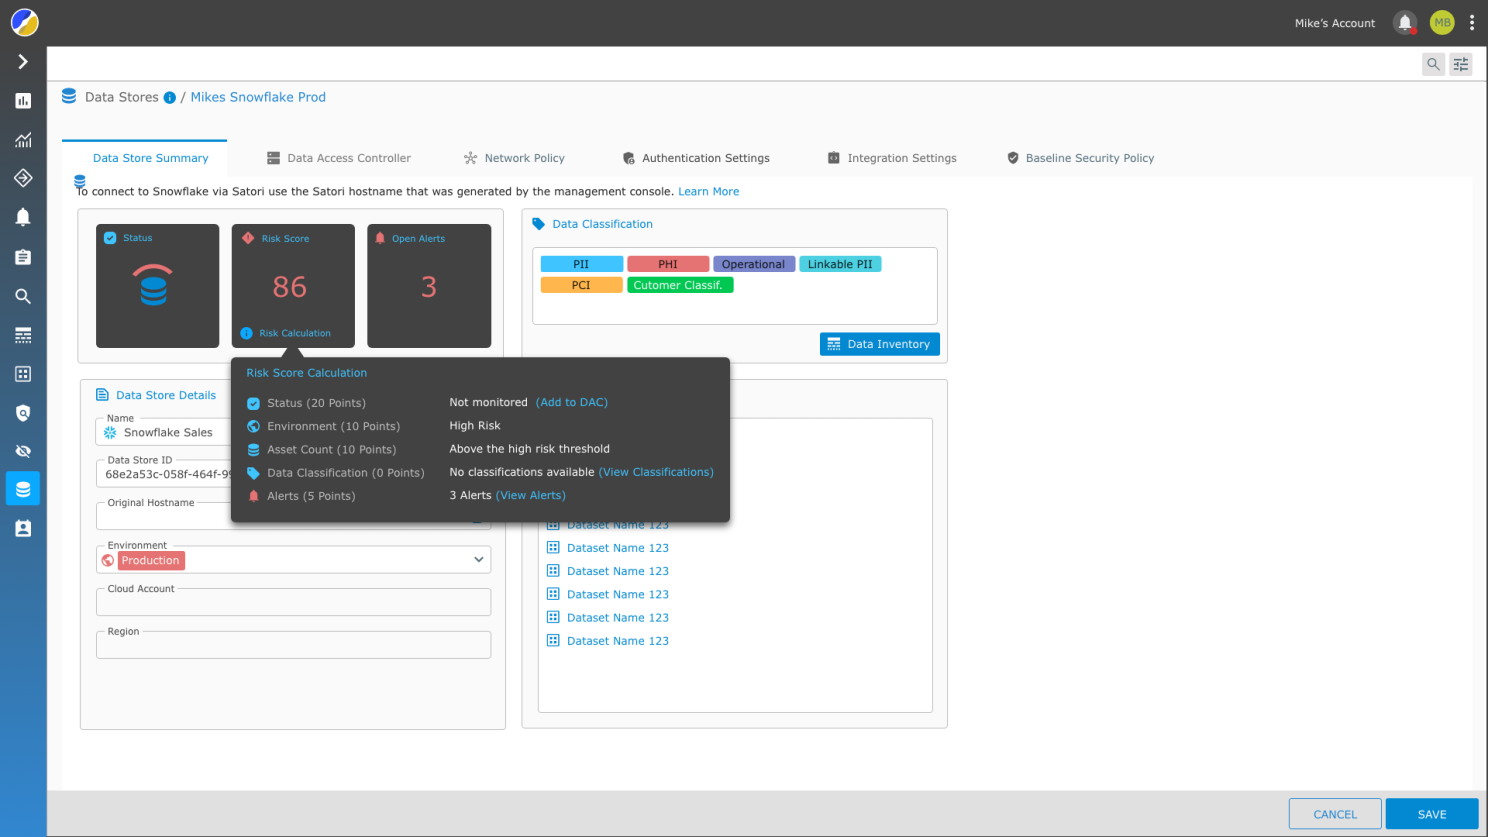Open the three-dot more options menu
This screenshot has height=837, width=1488.
1472,23
